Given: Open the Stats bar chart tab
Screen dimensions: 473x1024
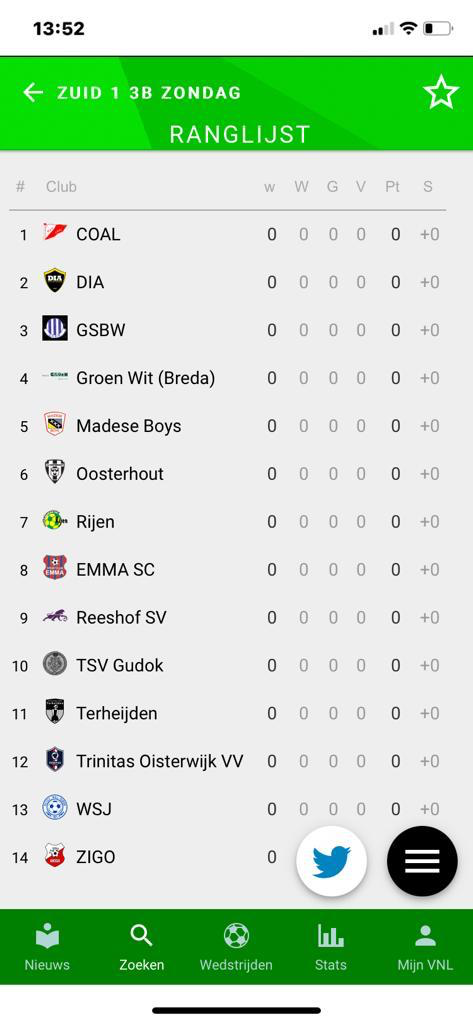Looking at the screenshot, I should (x=331, y=947).
